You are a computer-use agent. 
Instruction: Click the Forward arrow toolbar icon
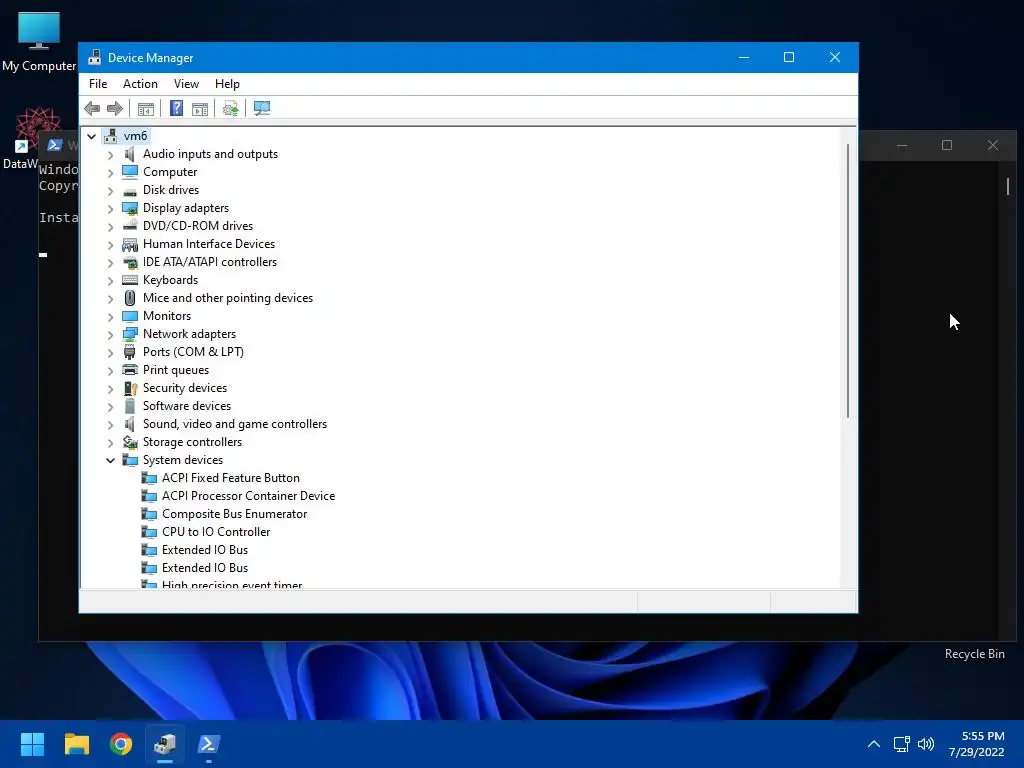click(x=115, y=108)
